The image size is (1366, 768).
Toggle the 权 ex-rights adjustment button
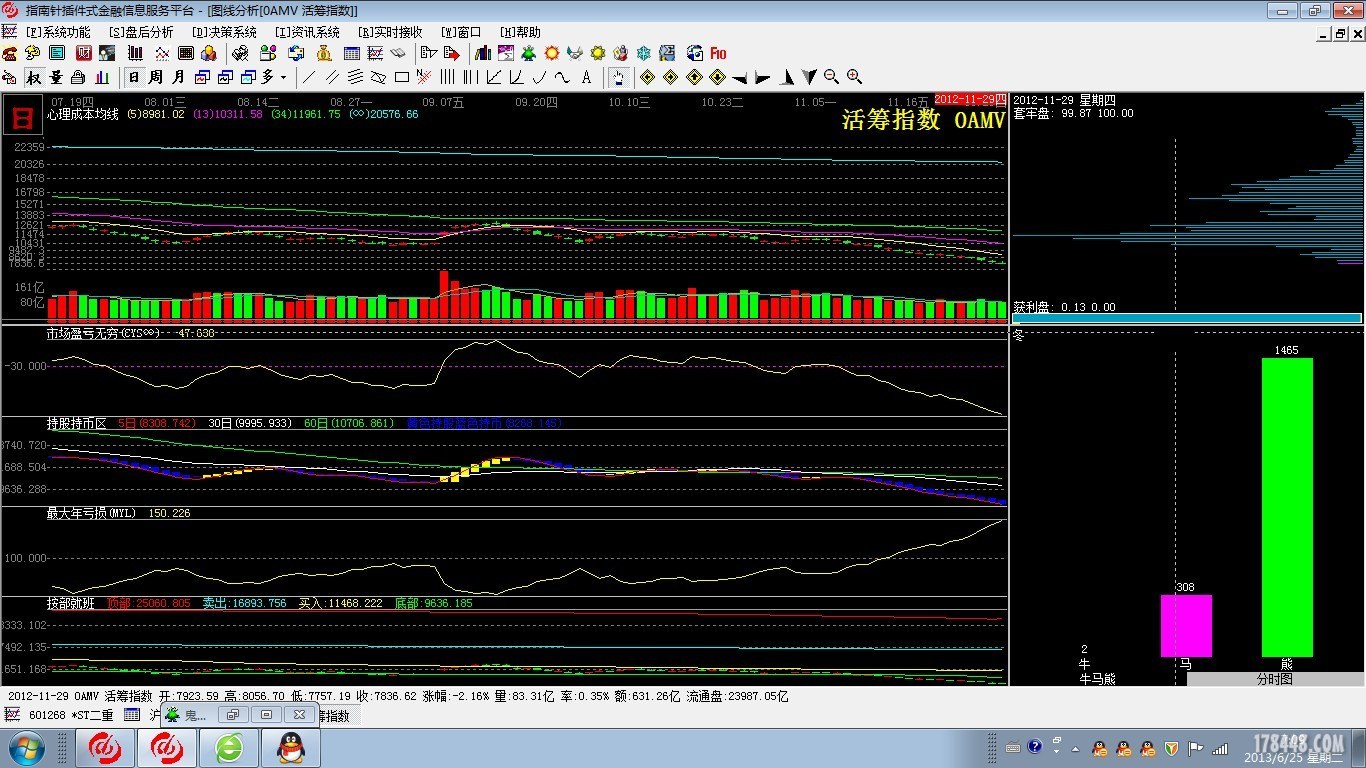click(x=33, y=77)
